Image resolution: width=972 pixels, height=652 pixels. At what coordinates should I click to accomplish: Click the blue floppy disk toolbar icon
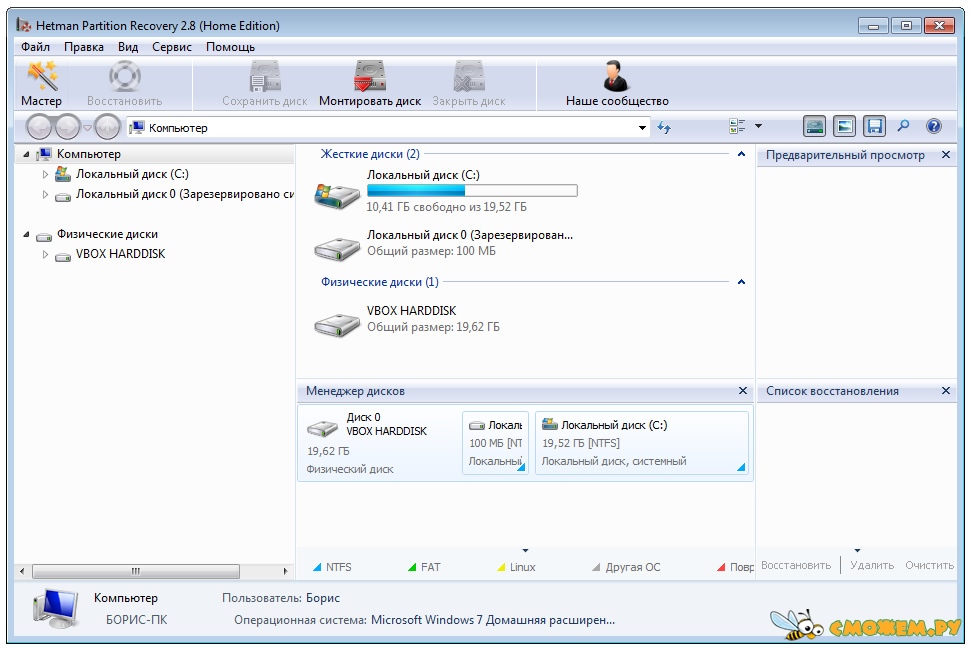click(x=874, y=126)
